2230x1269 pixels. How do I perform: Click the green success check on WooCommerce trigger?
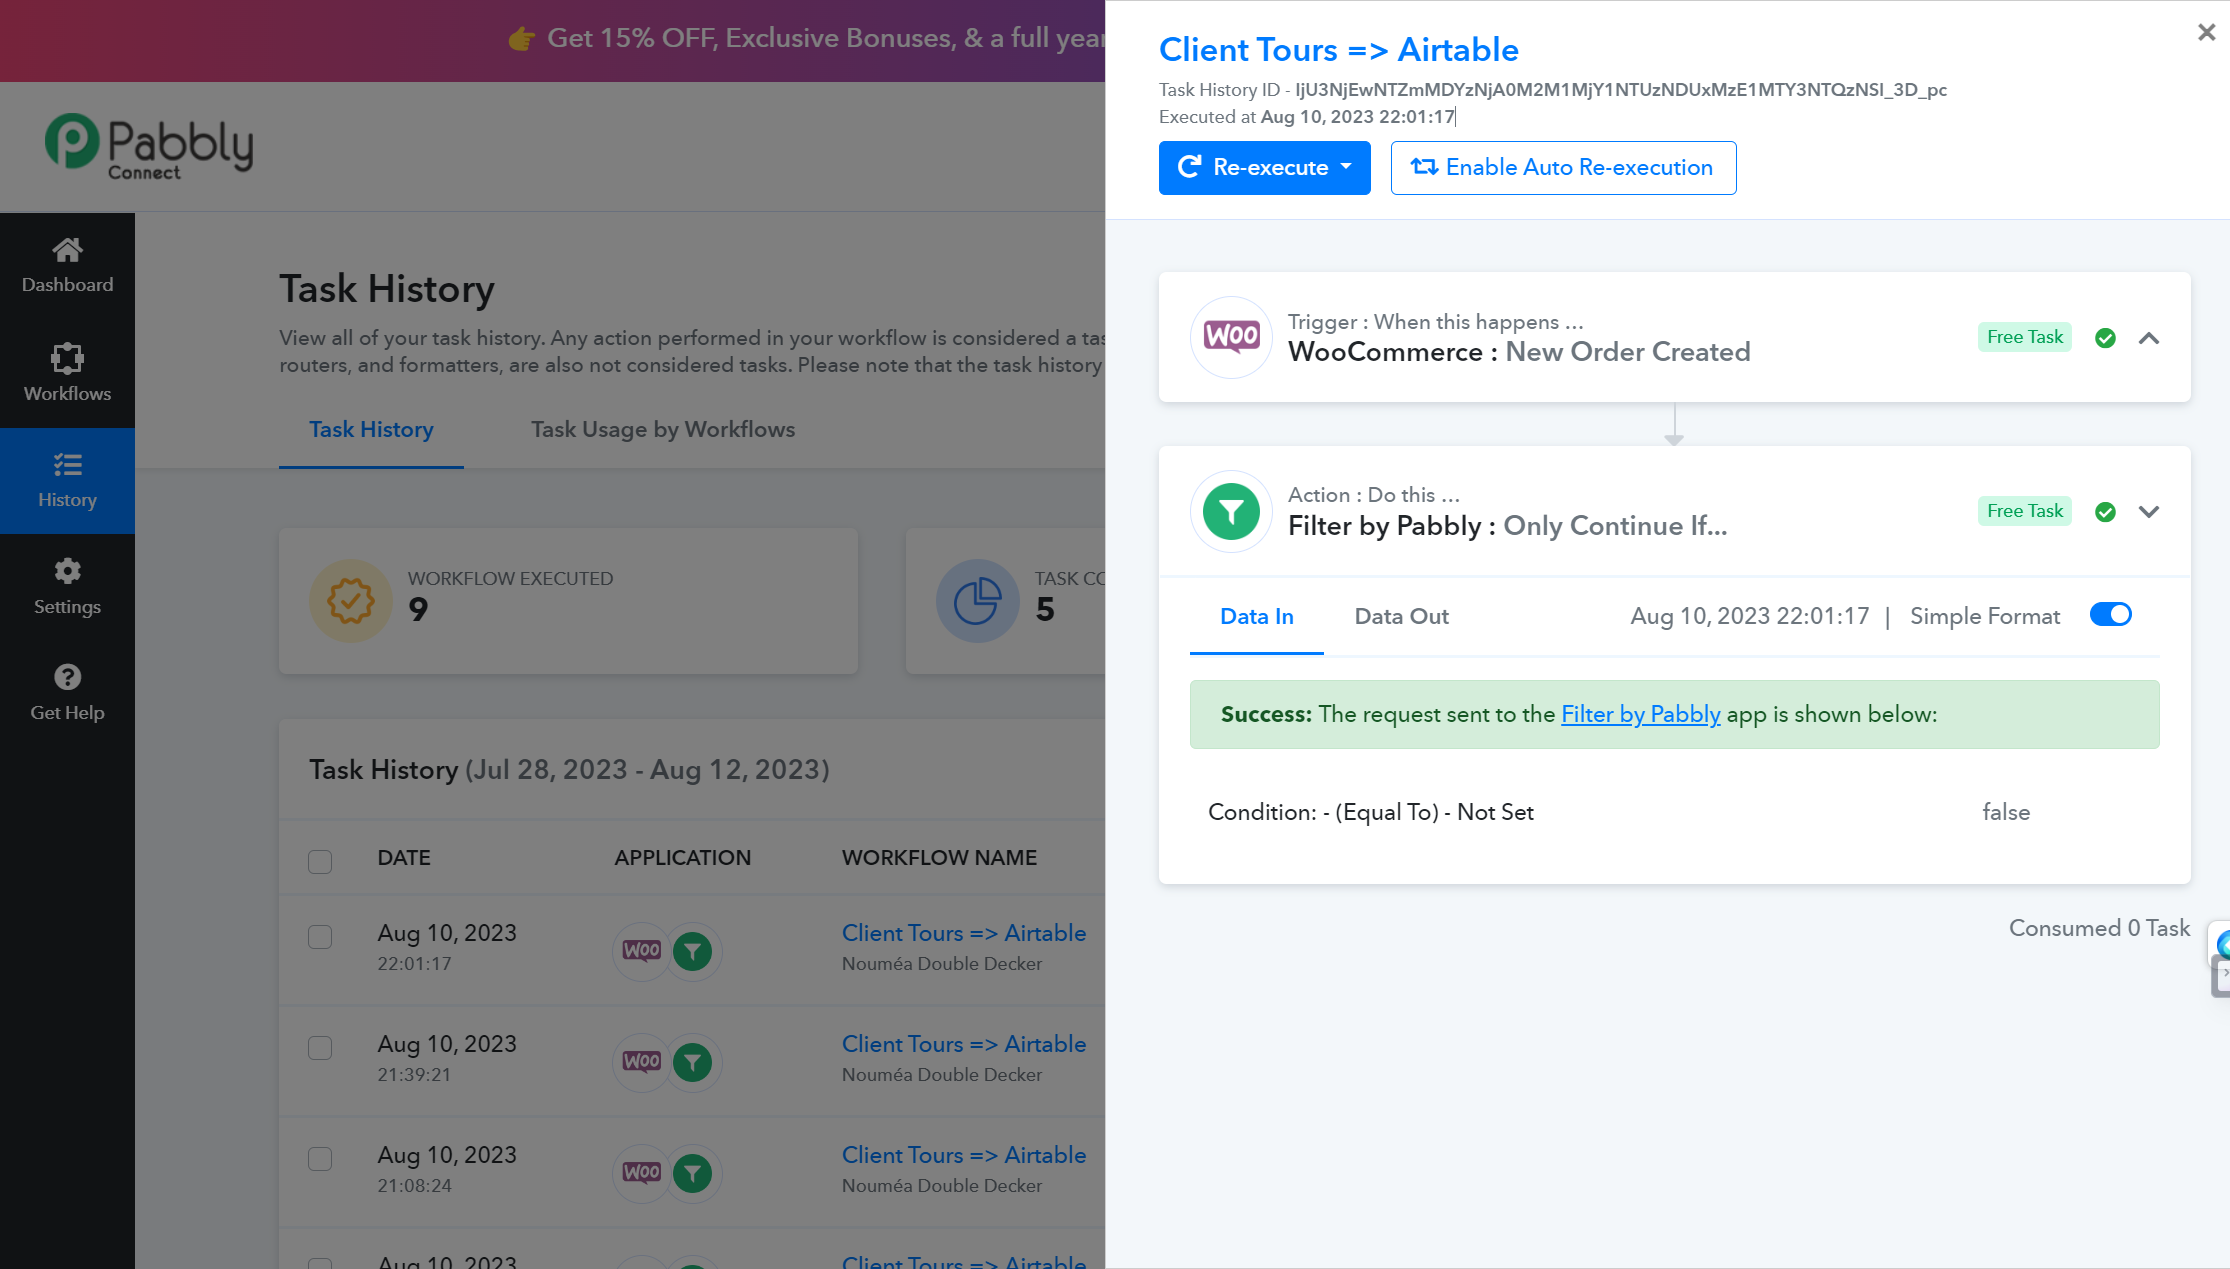(x=2105, y=338)
